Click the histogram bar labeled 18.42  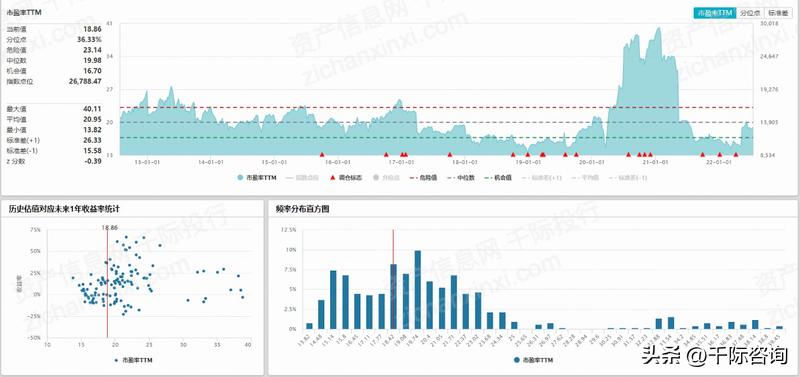pyautogui.click(x=393, y=296)
